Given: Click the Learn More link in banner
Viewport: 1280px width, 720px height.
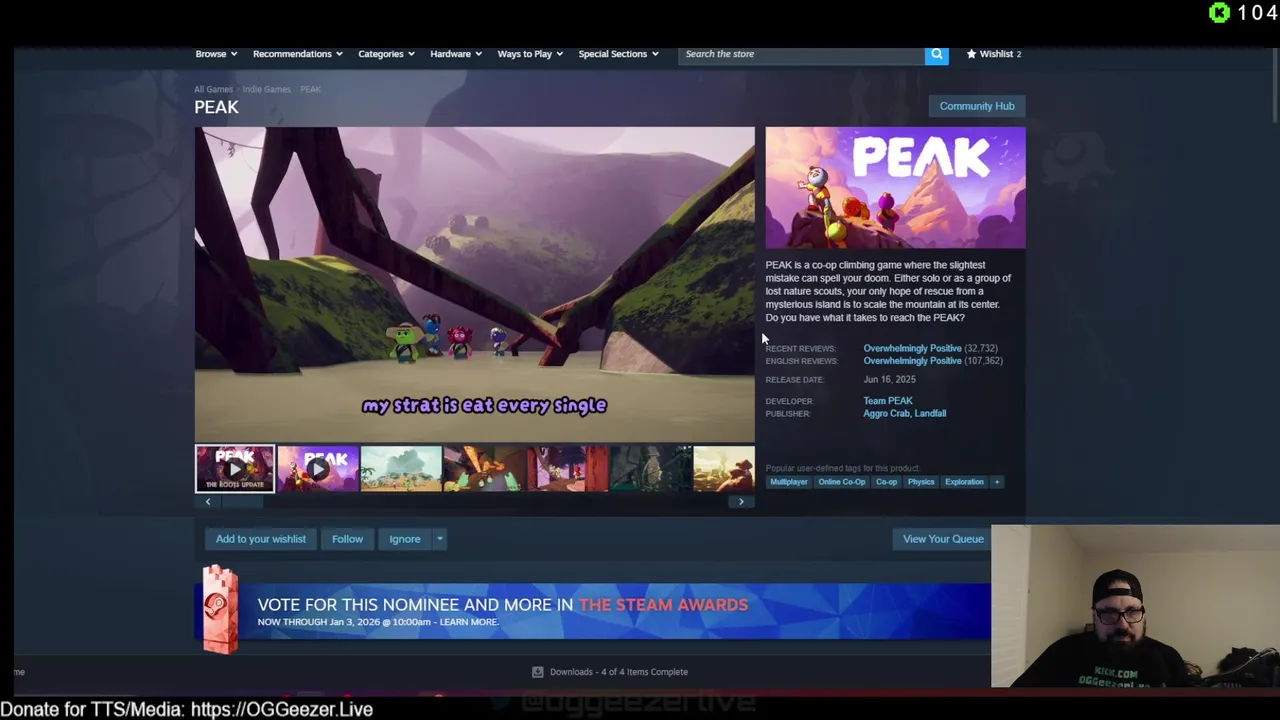Looking at the screenshot, I should (469, 622).
